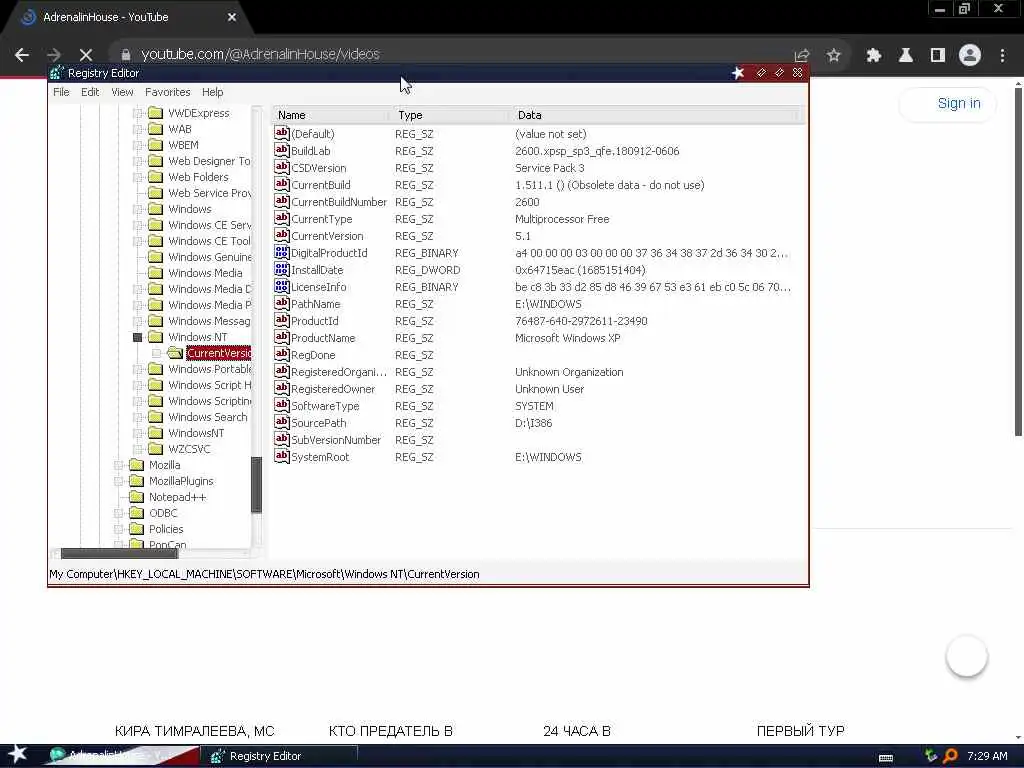Open the Favorites menu

[167, 92]
